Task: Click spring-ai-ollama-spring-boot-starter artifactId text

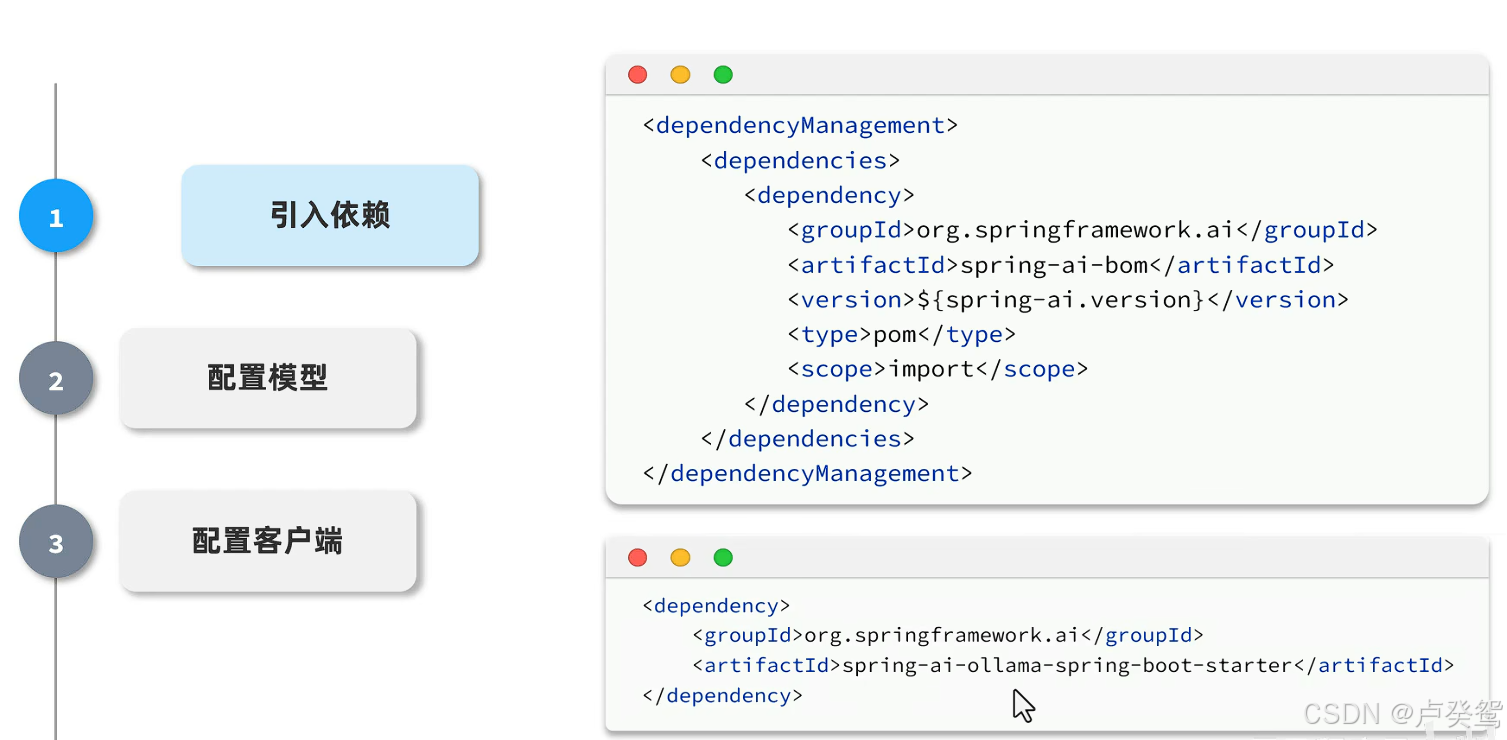Action: (x=1067, y=665)
